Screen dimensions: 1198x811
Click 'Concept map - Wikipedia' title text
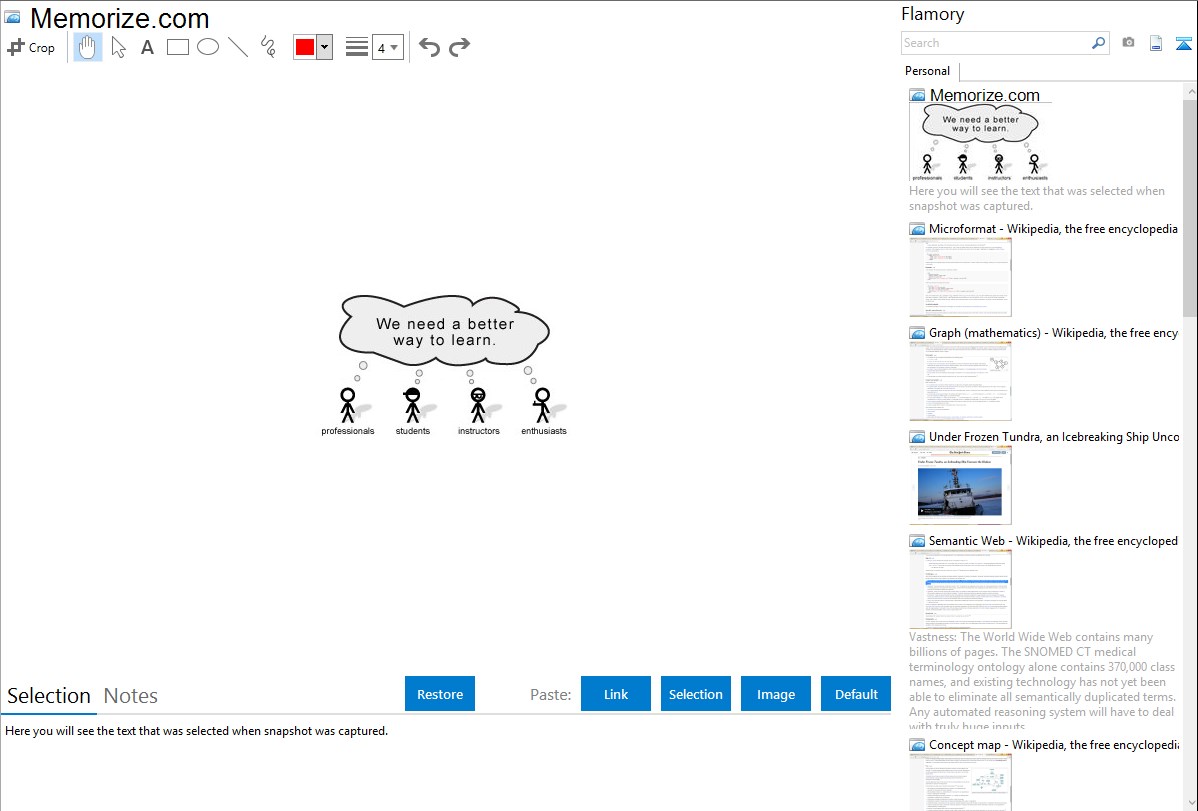coord(1053,744)
